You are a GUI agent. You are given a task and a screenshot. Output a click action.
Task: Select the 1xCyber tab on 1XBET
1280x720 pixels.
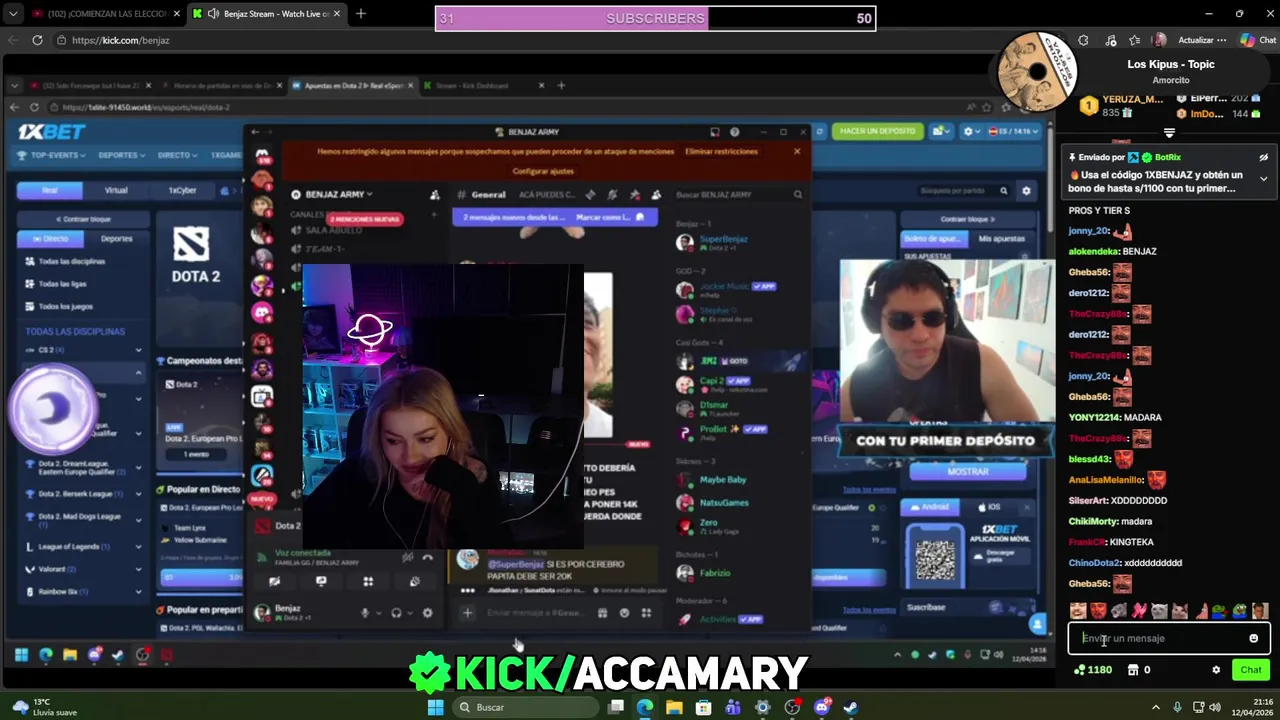coord(182,190)
